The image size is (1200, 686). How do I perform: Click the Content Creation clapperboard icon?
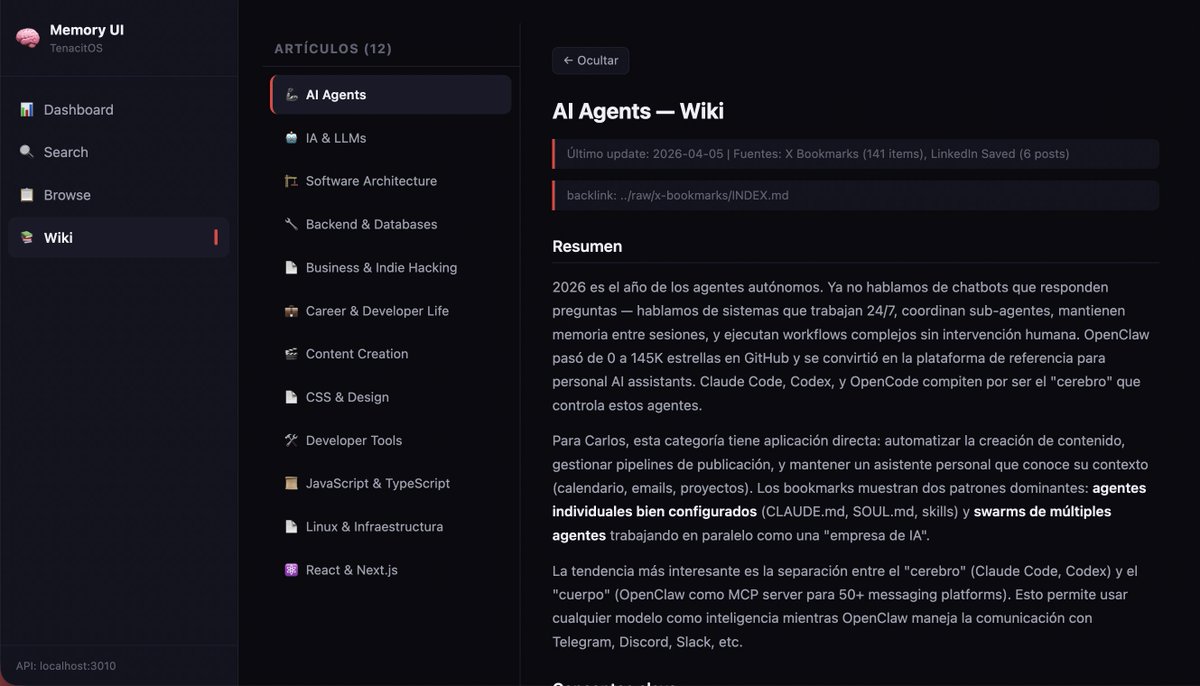(291, 354)
